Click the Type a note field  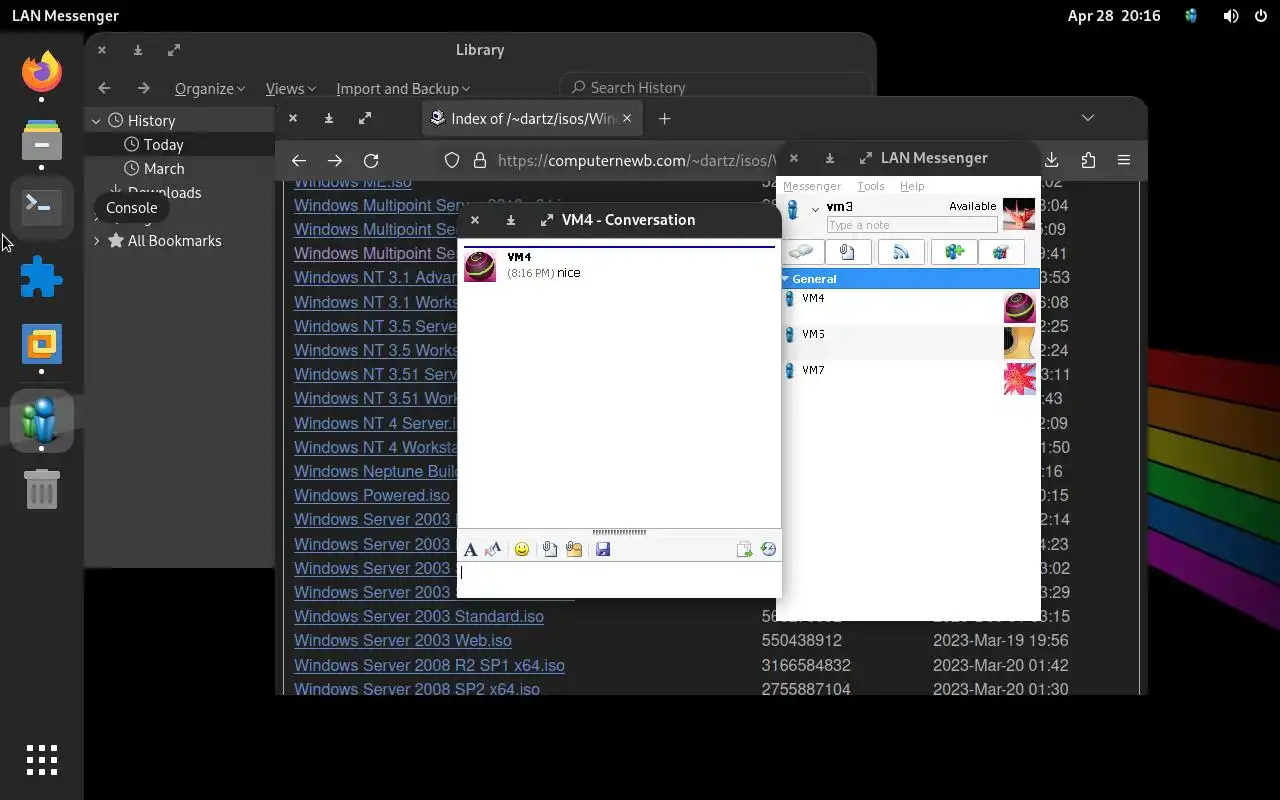coord(911,225)
